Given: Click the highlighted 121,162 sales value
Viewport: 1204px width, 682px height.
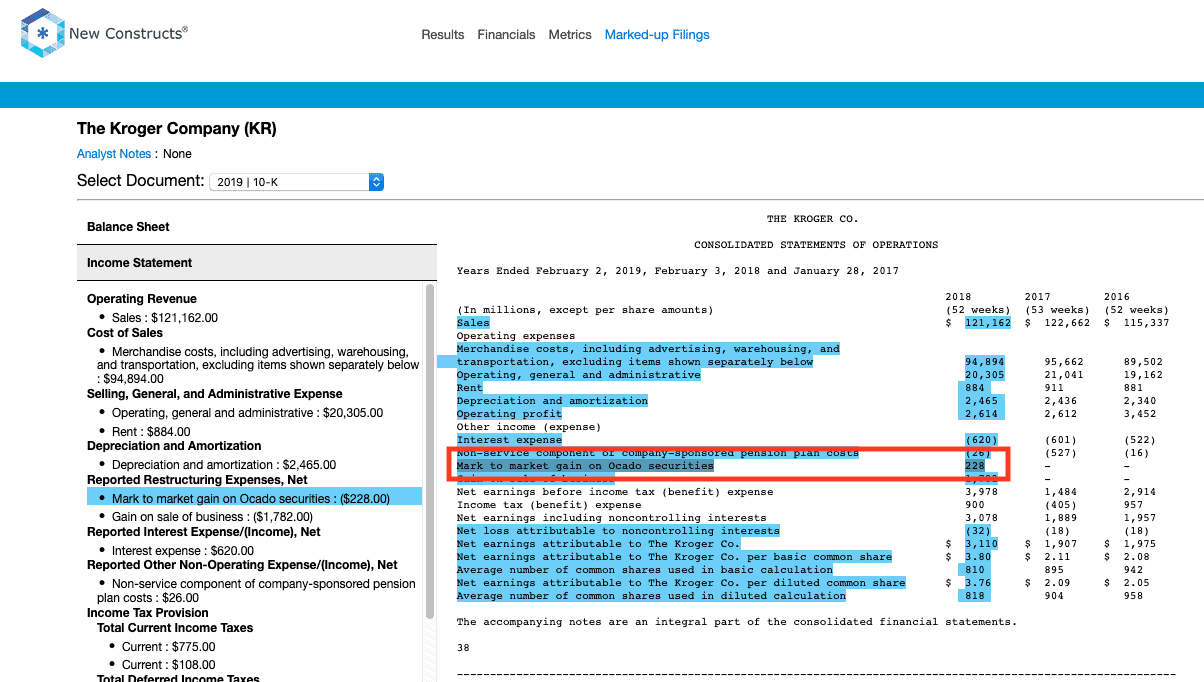Looking at the screenshot, I should tap(988, 323).
